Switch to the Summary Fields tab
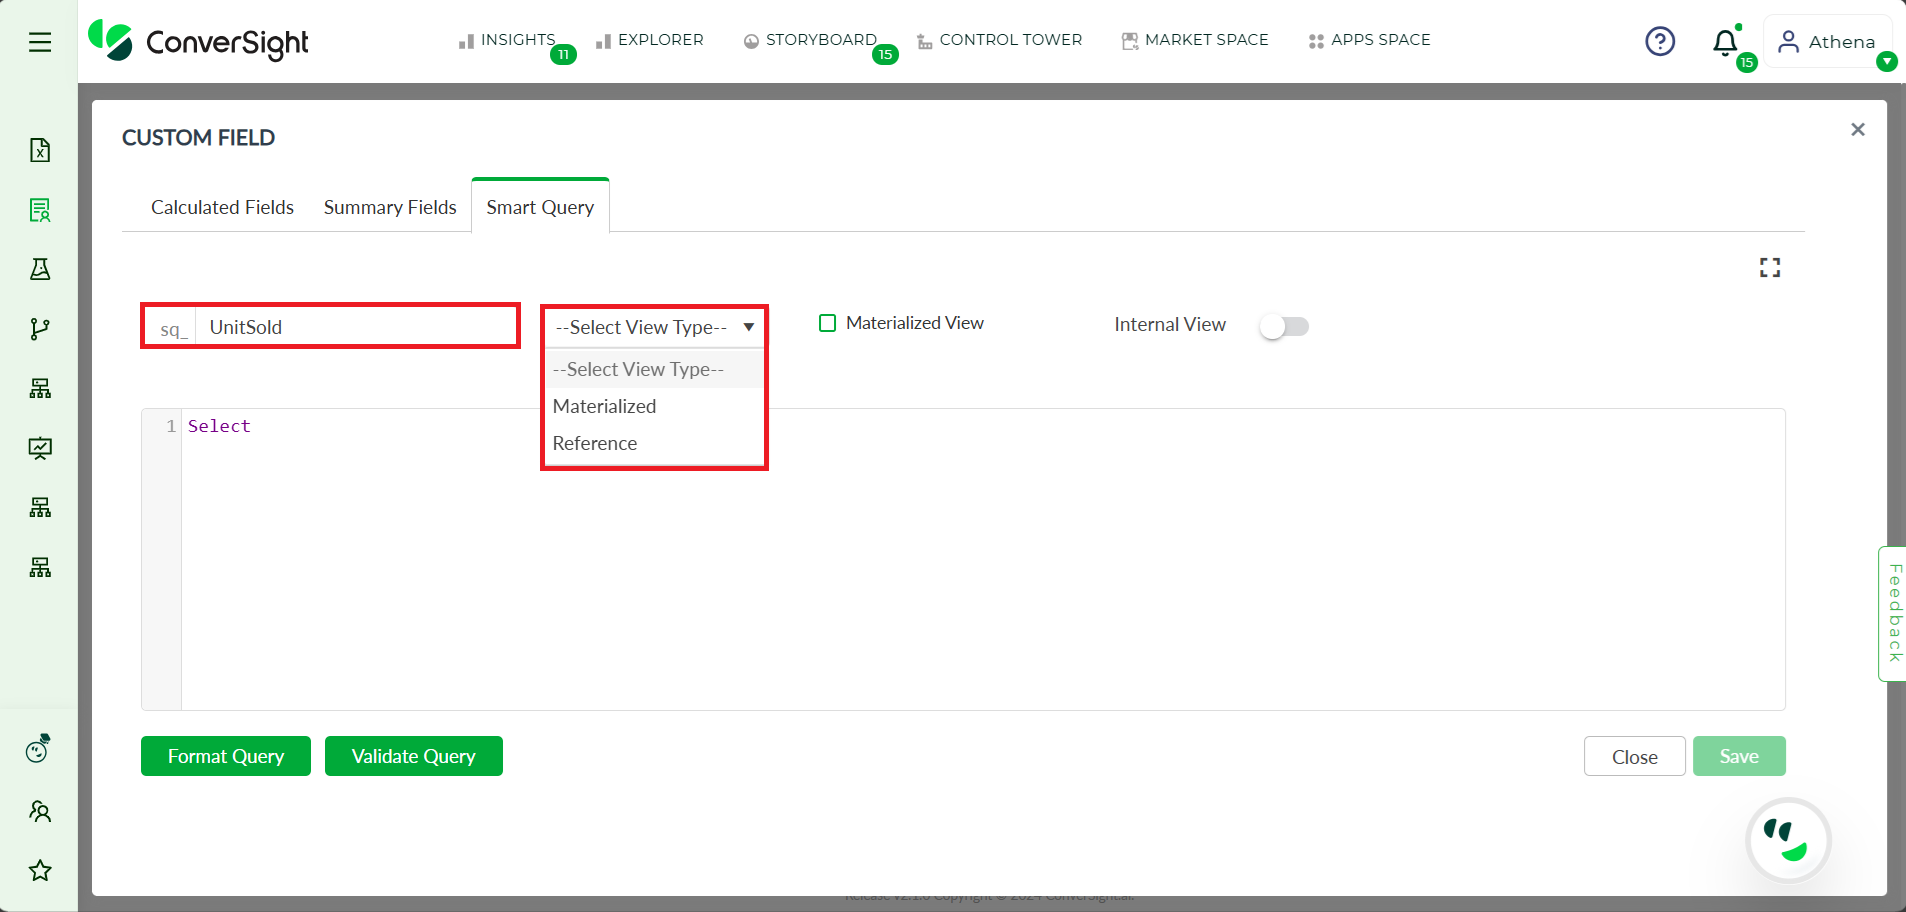The image size is (1906, 912). click(390, 207)
